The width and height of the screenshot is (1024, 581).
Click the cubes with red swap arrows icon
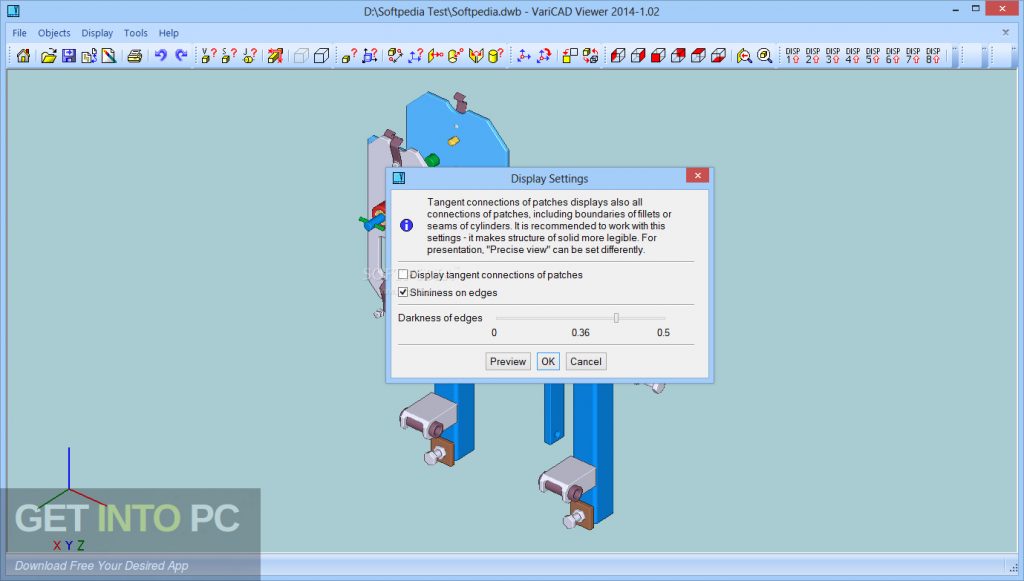[x=590, y=56]
